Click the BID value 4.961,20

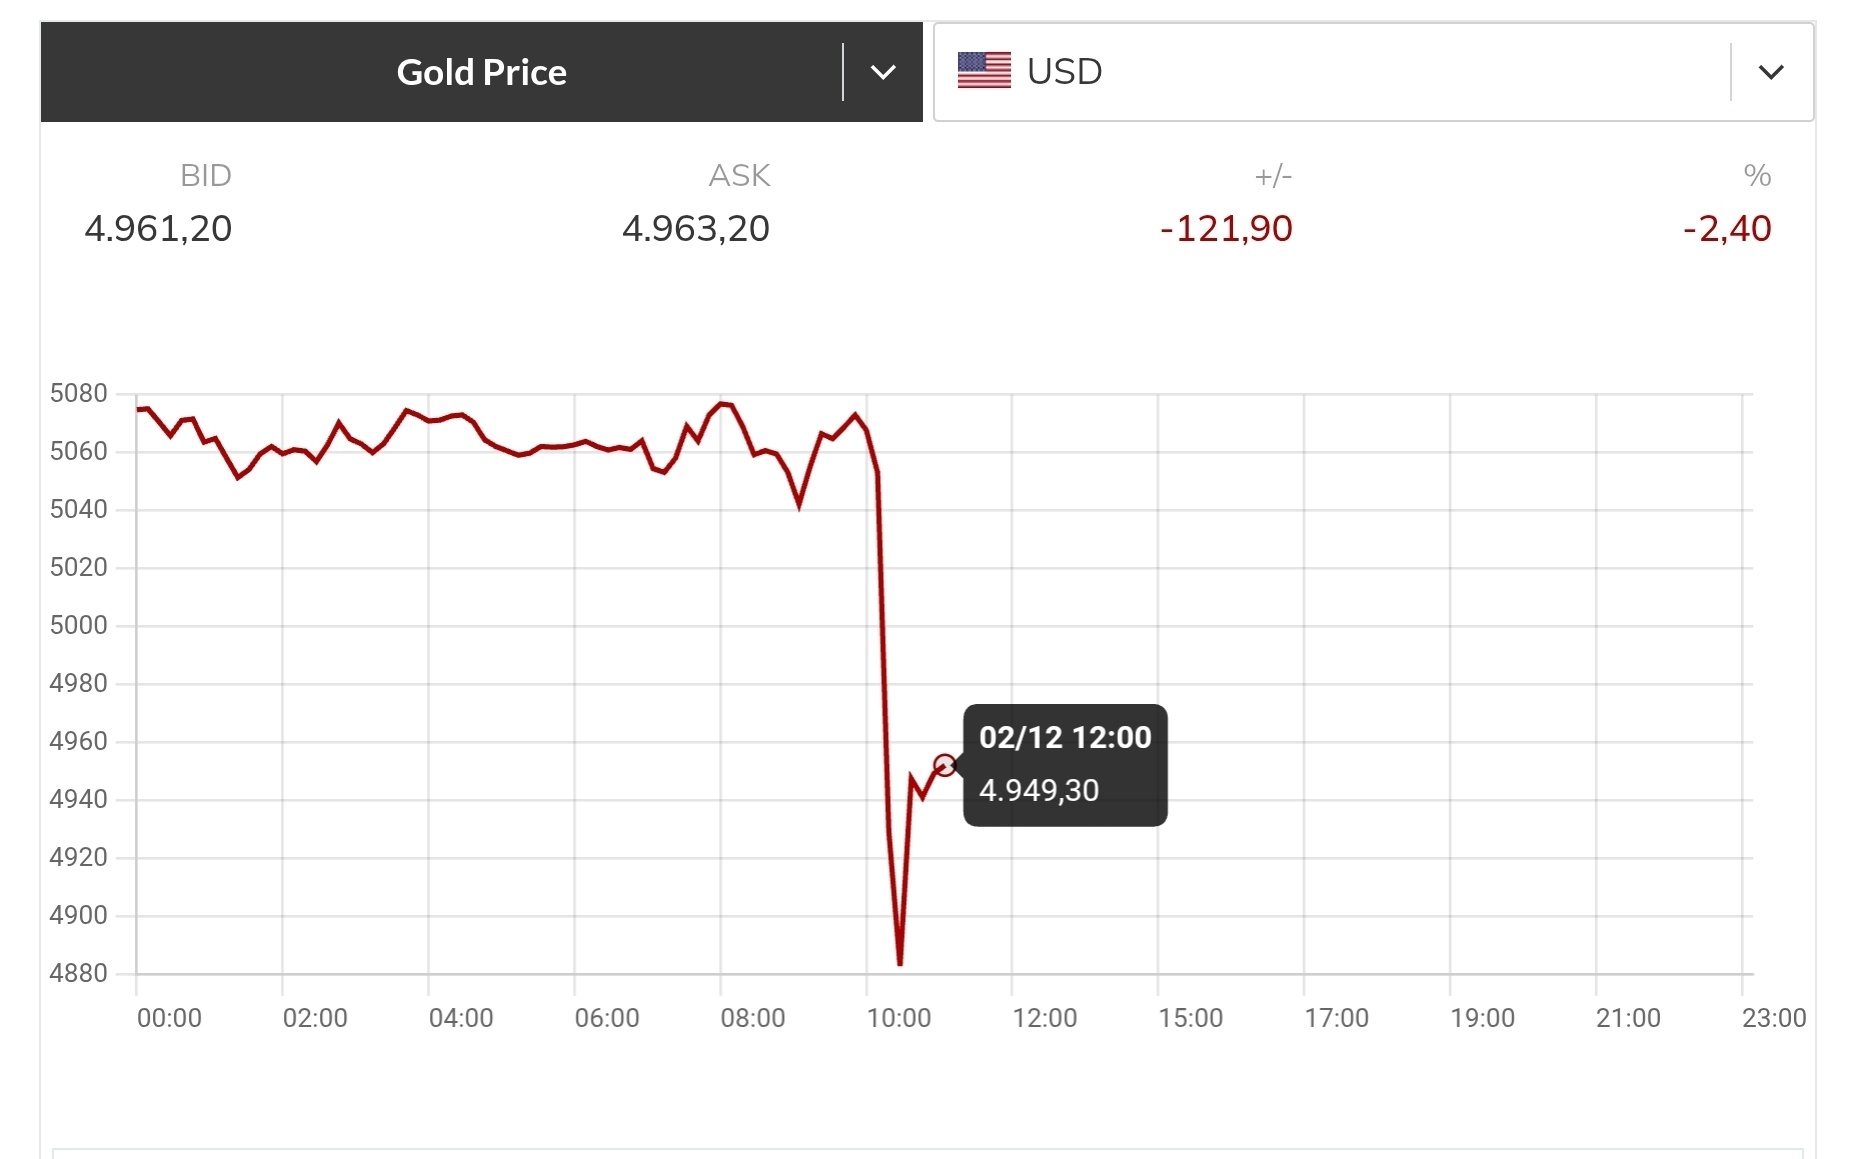(x=158, y=229)
